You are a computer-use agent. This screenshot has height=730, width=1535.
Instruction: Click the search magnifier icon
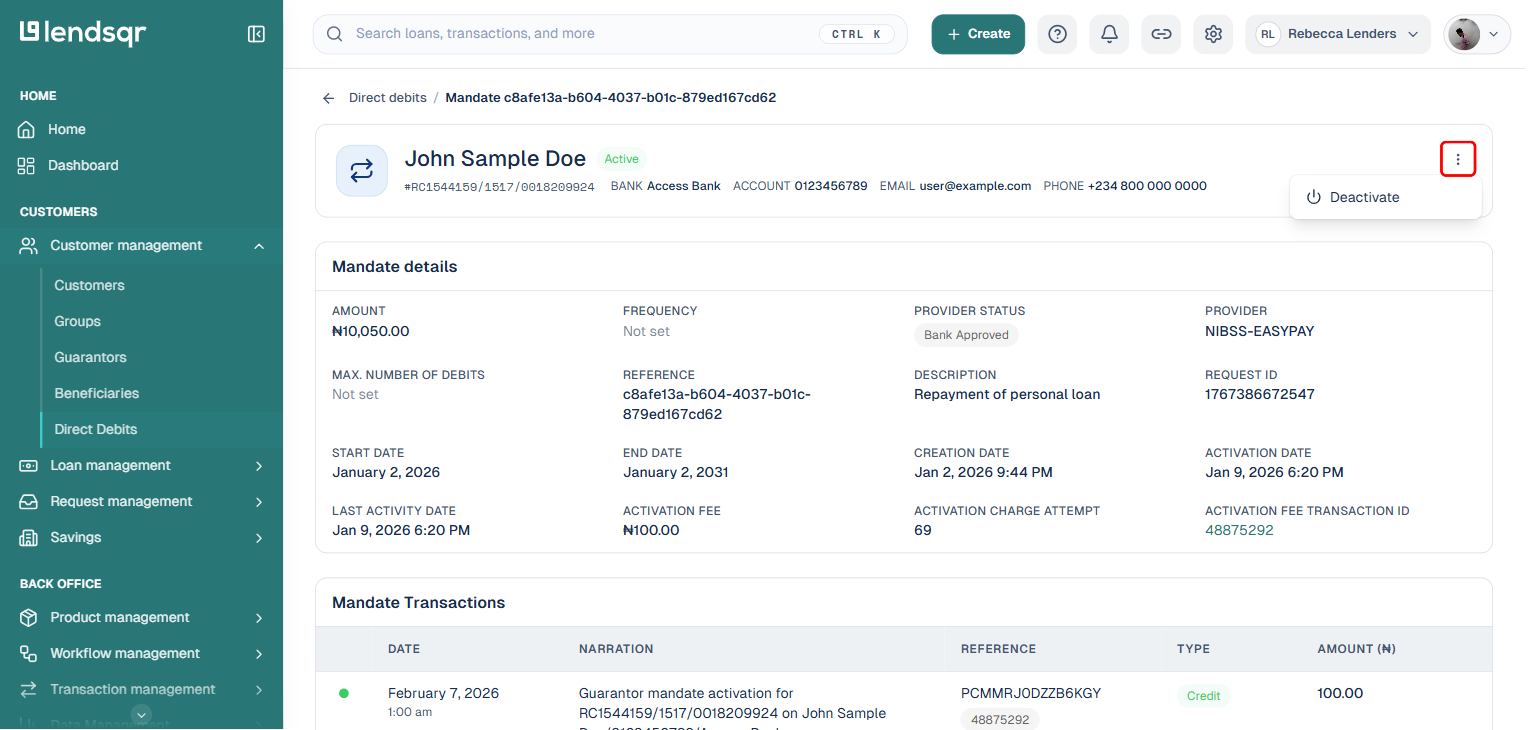335,34
